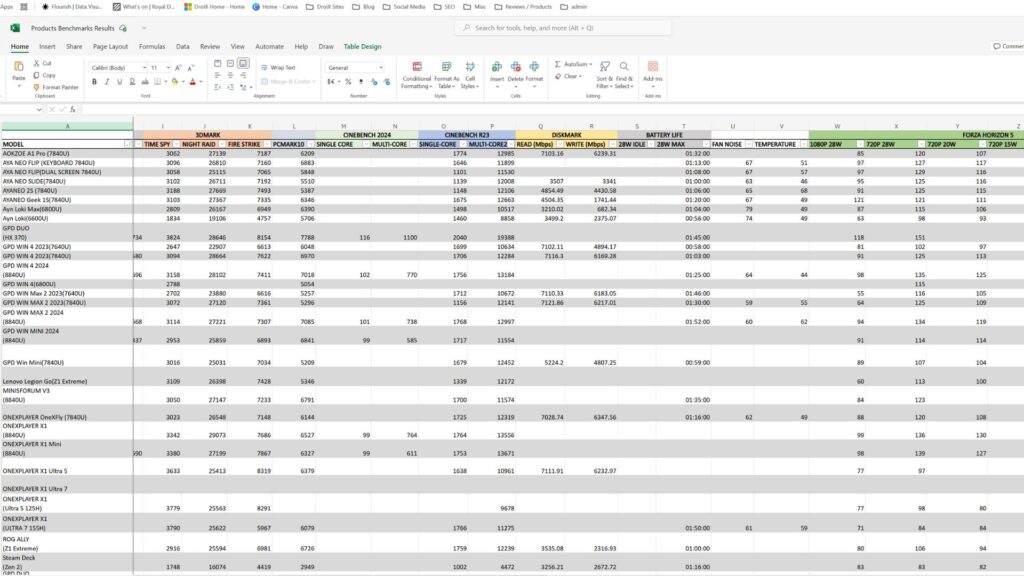Click the Clear eraser icon
The image size is (1024, 576).
coord(558,76)
